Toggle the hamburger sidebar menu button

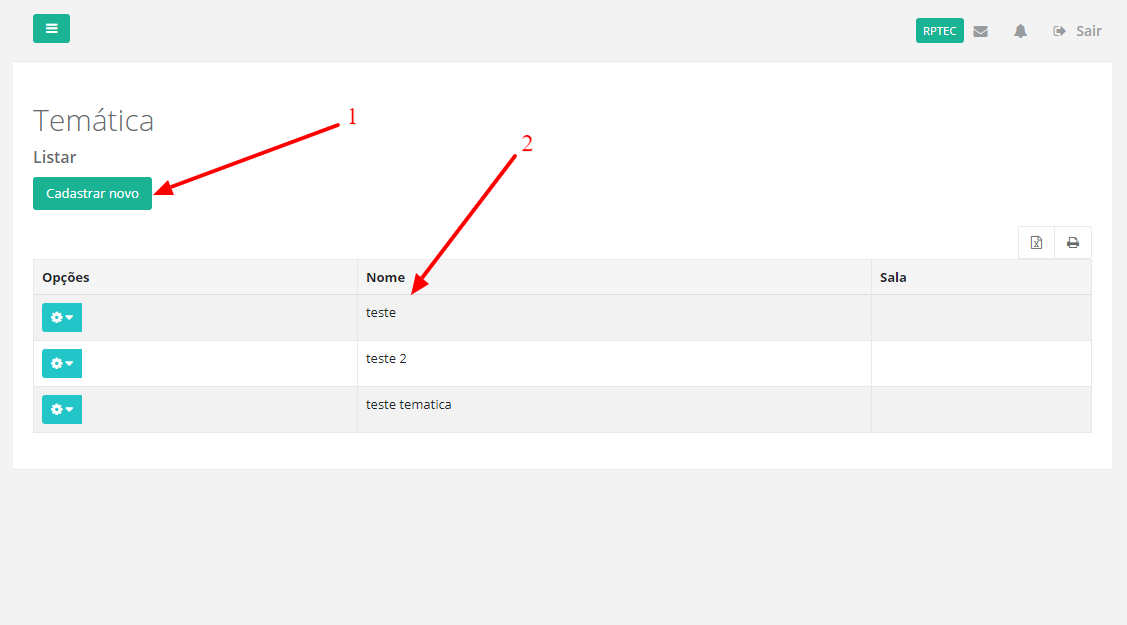(51, 29)
